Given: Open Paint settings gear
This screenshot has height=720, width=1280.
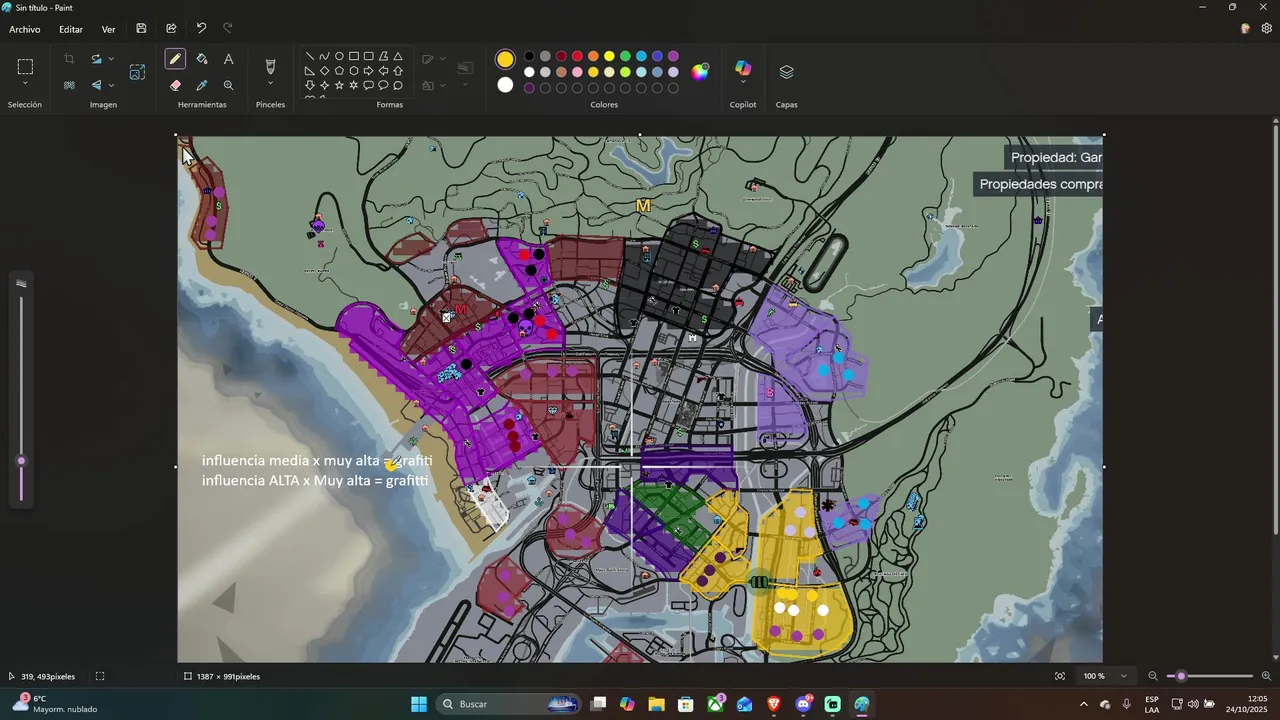Looking at the screenshot, I should tap(1266, 29).
